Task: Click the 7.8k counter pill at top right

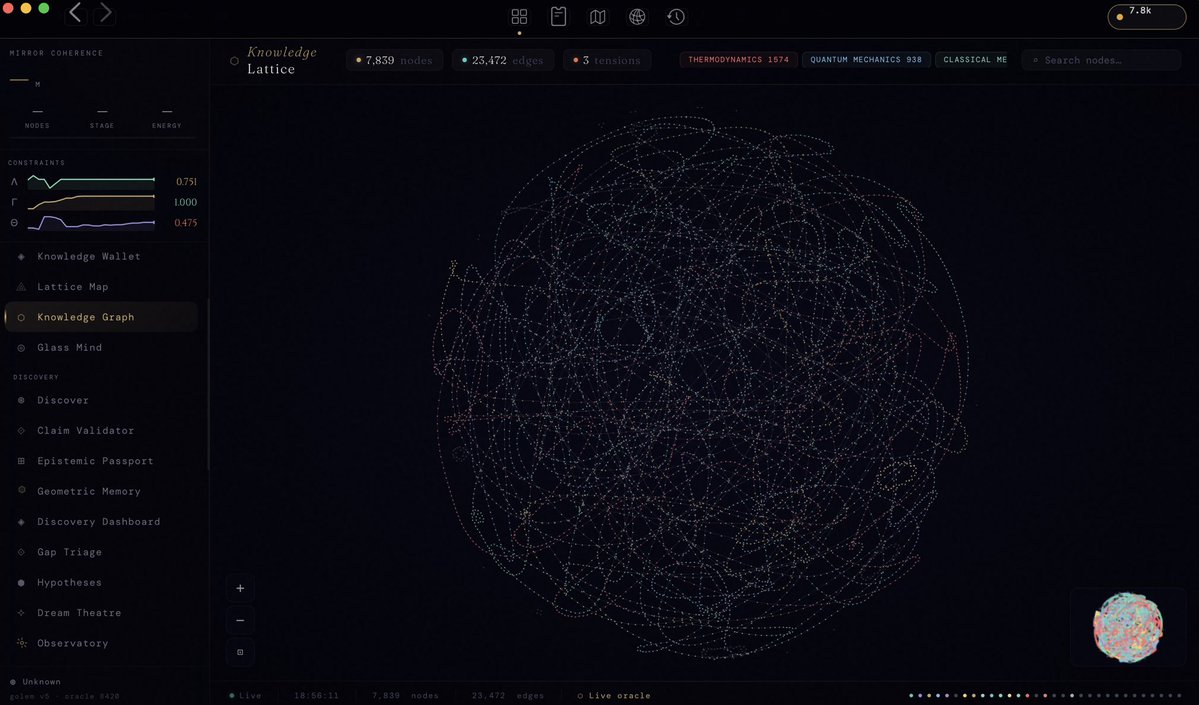Action: 1146,16
